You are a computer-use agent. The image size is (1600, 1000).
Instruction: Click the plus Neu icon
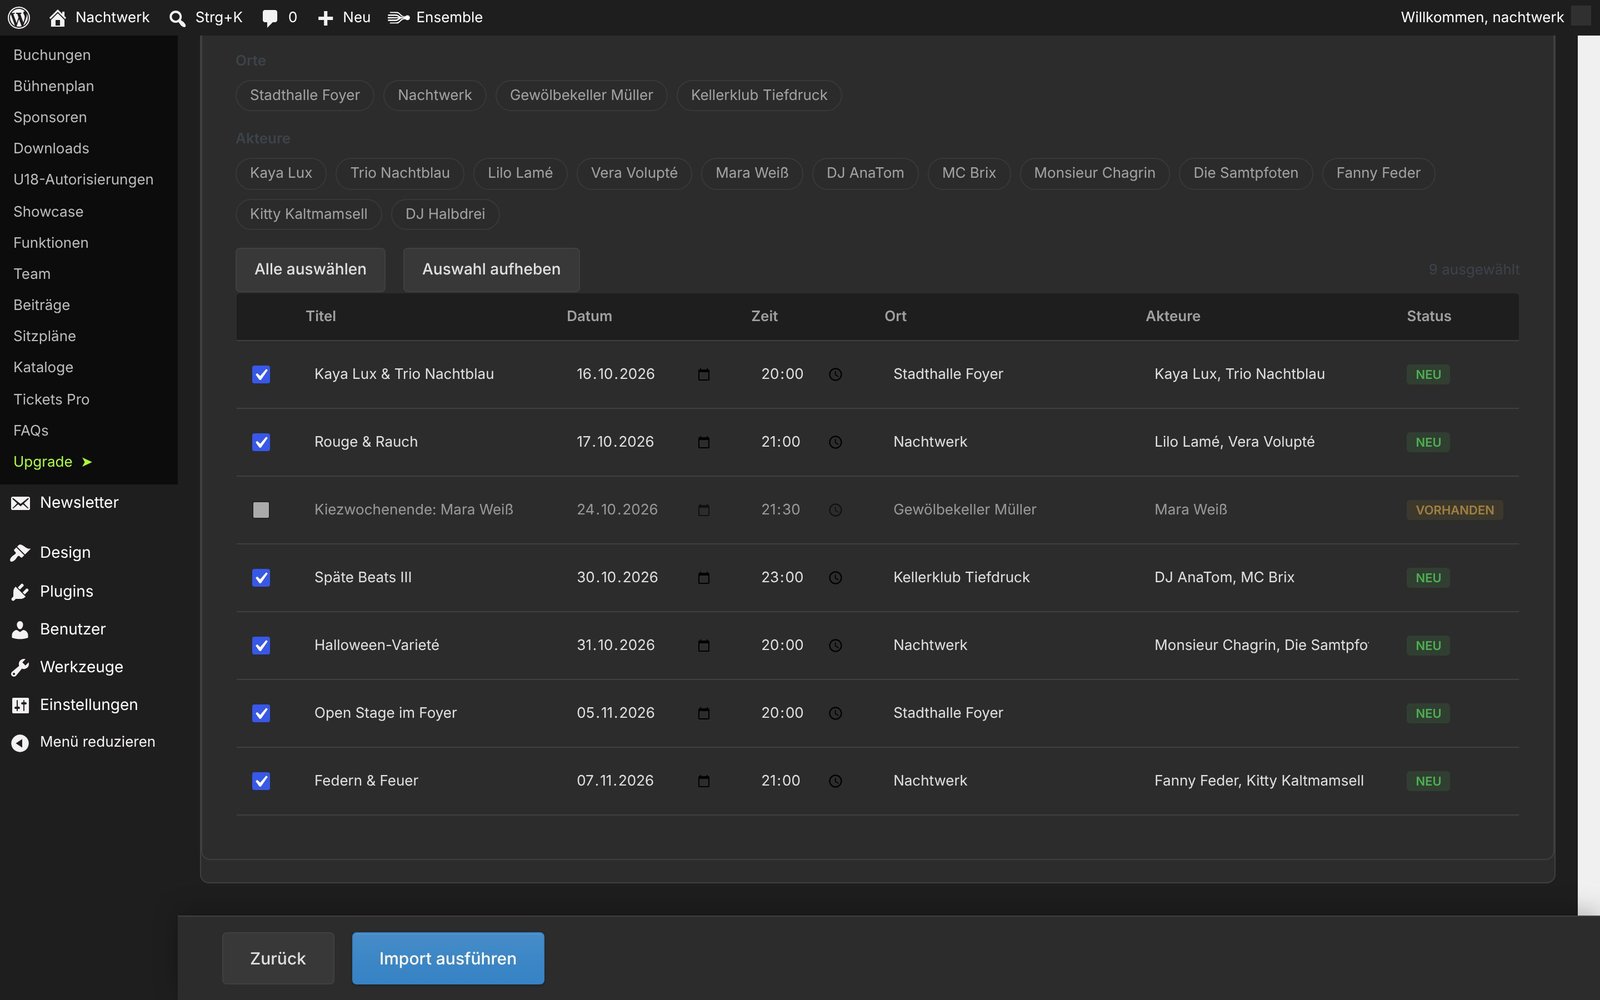[x=325, y=18]
